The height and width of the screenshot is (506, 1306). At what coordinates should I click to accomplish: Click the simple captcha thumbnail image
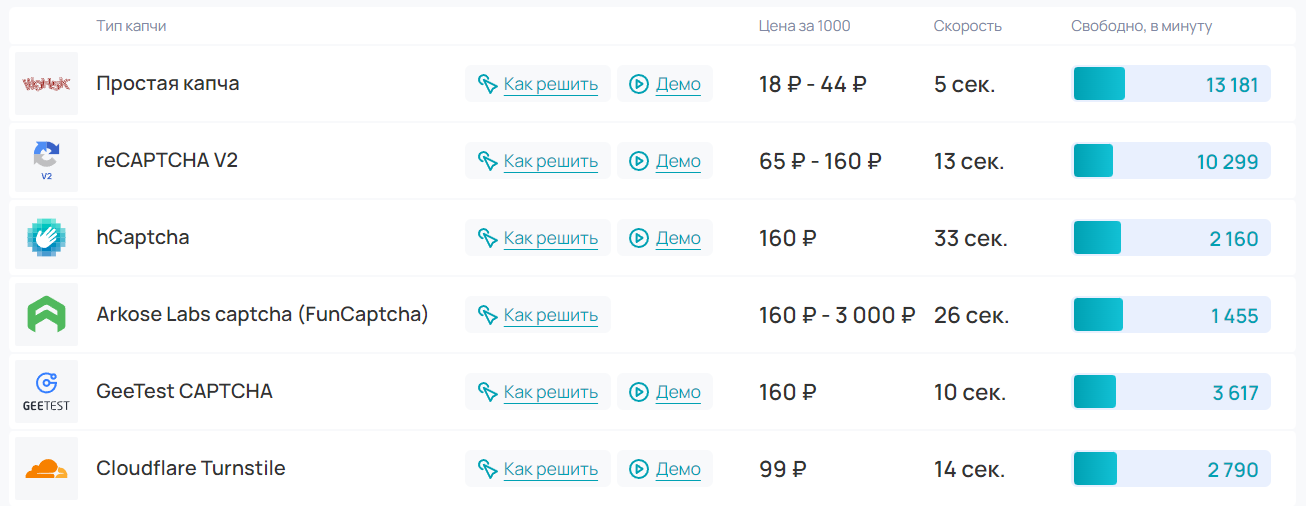click(46, 83)
